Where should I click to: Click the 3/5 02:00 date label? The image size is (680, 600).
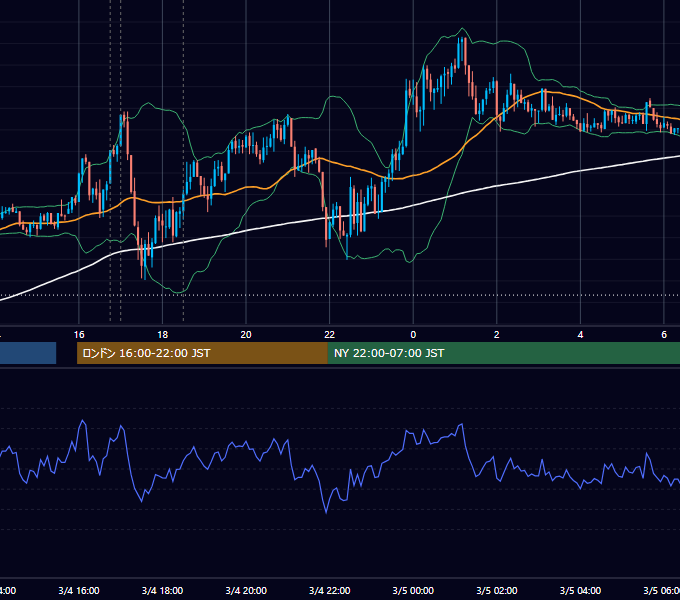[x=497, y=591]
